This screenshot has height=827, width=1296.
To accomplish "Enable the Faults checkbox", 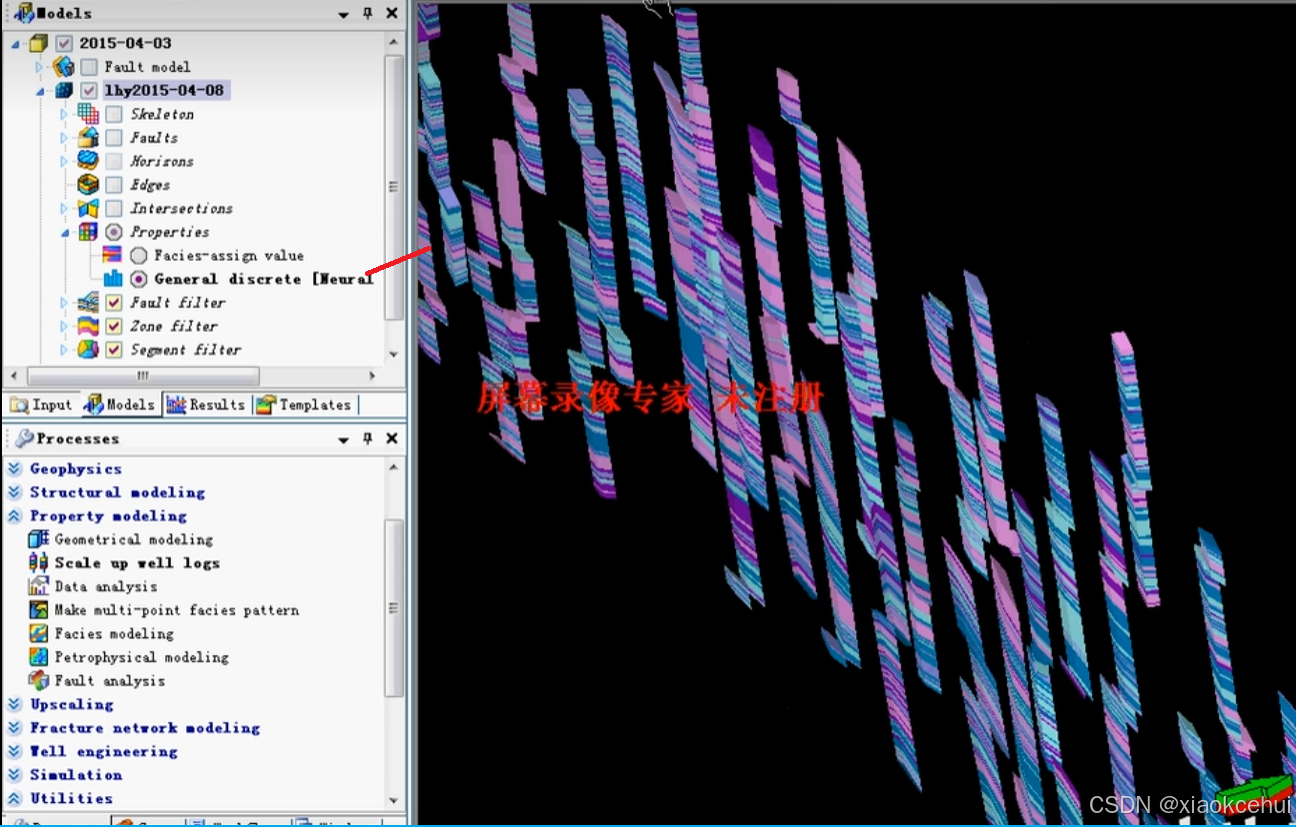I will coord(114,138).
